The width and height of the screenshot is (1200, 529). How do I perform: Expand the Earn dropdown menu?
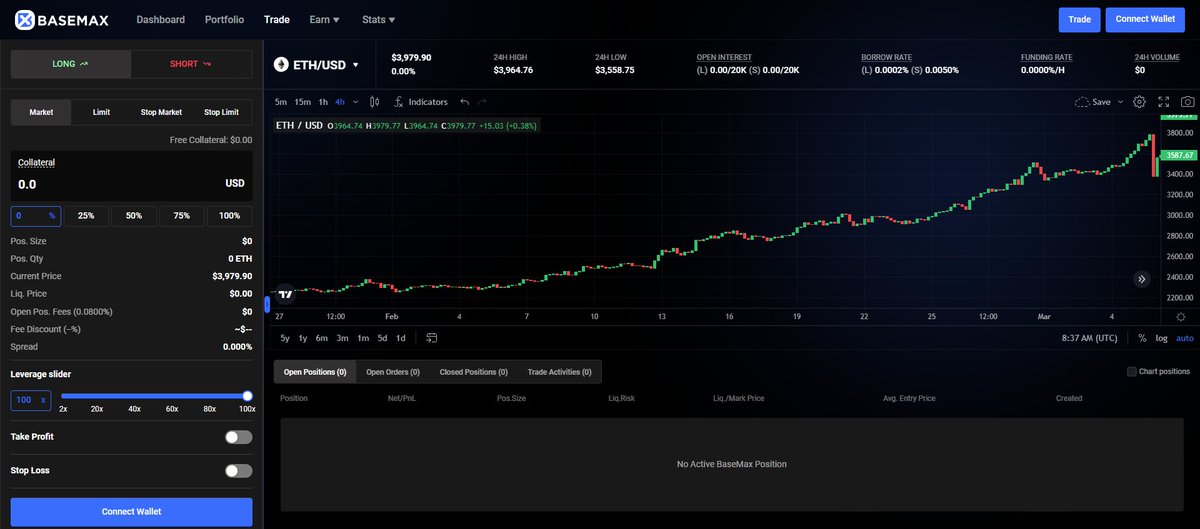click(325, 19)
